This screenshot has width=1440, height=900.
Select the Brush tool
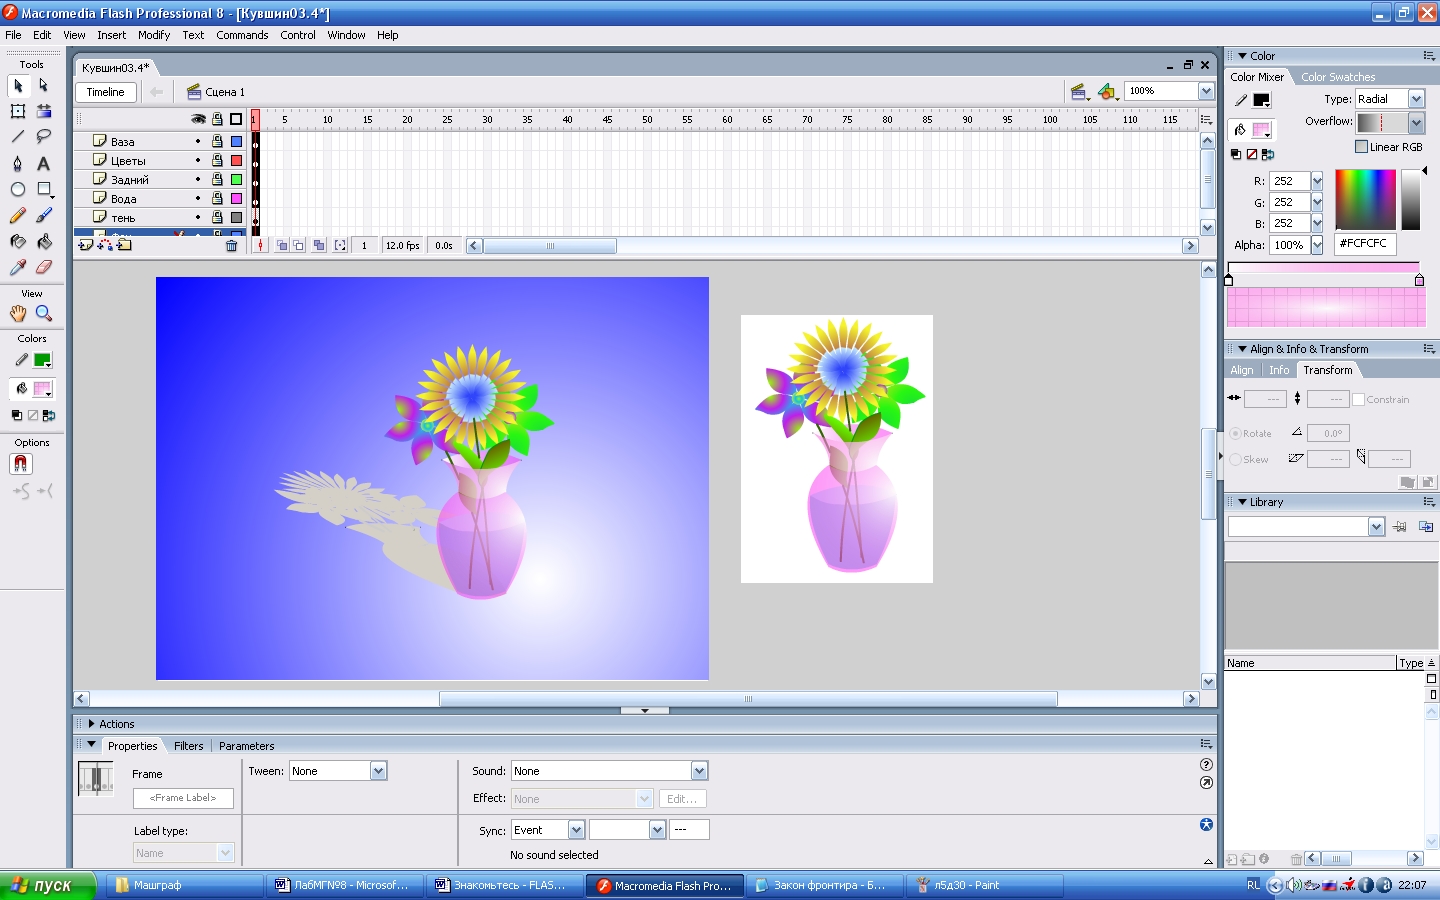pos(44,215)
